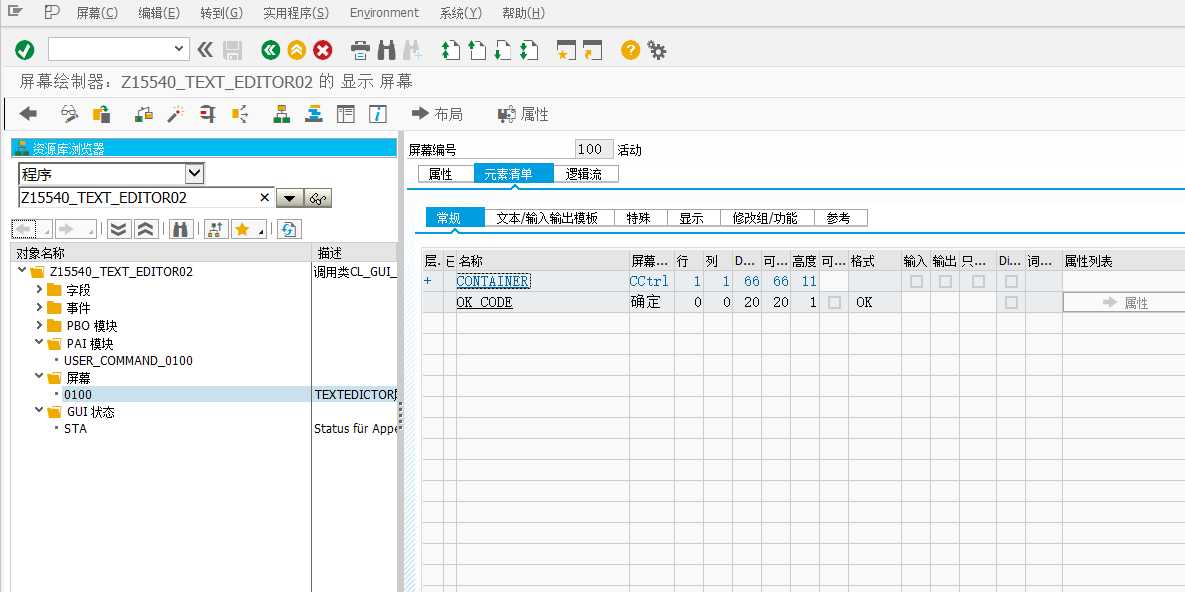The image size is (1185, 592).
Task: Click the Z15540_TEXT_EDITOR02 program name field
Action: 138,197
